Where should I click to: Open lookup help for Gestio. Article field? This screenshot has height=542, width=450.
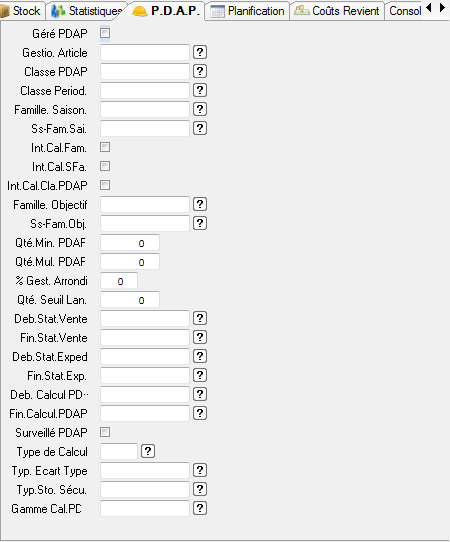[200, 53]
